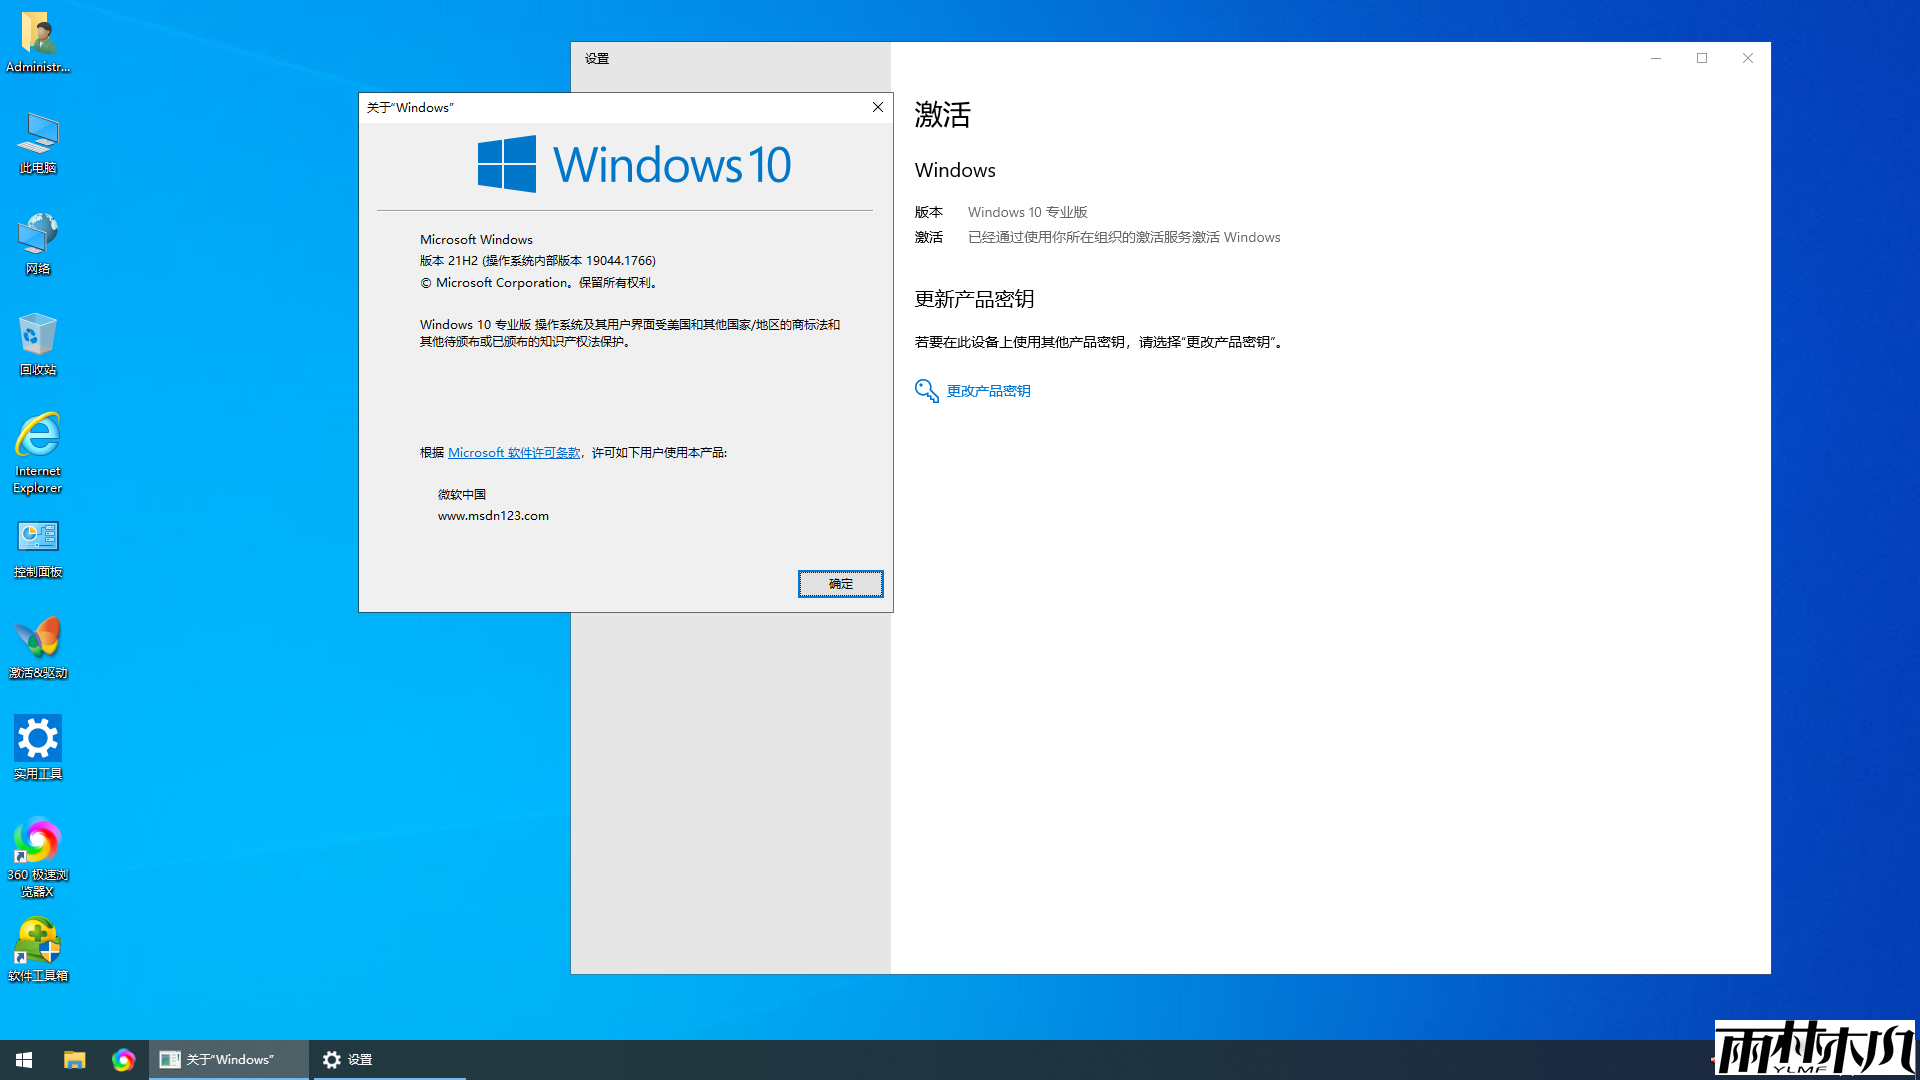1920x1080 pixels.
Task: Open the Microsoft 软件许可条款 link
Action: [514, 452]
